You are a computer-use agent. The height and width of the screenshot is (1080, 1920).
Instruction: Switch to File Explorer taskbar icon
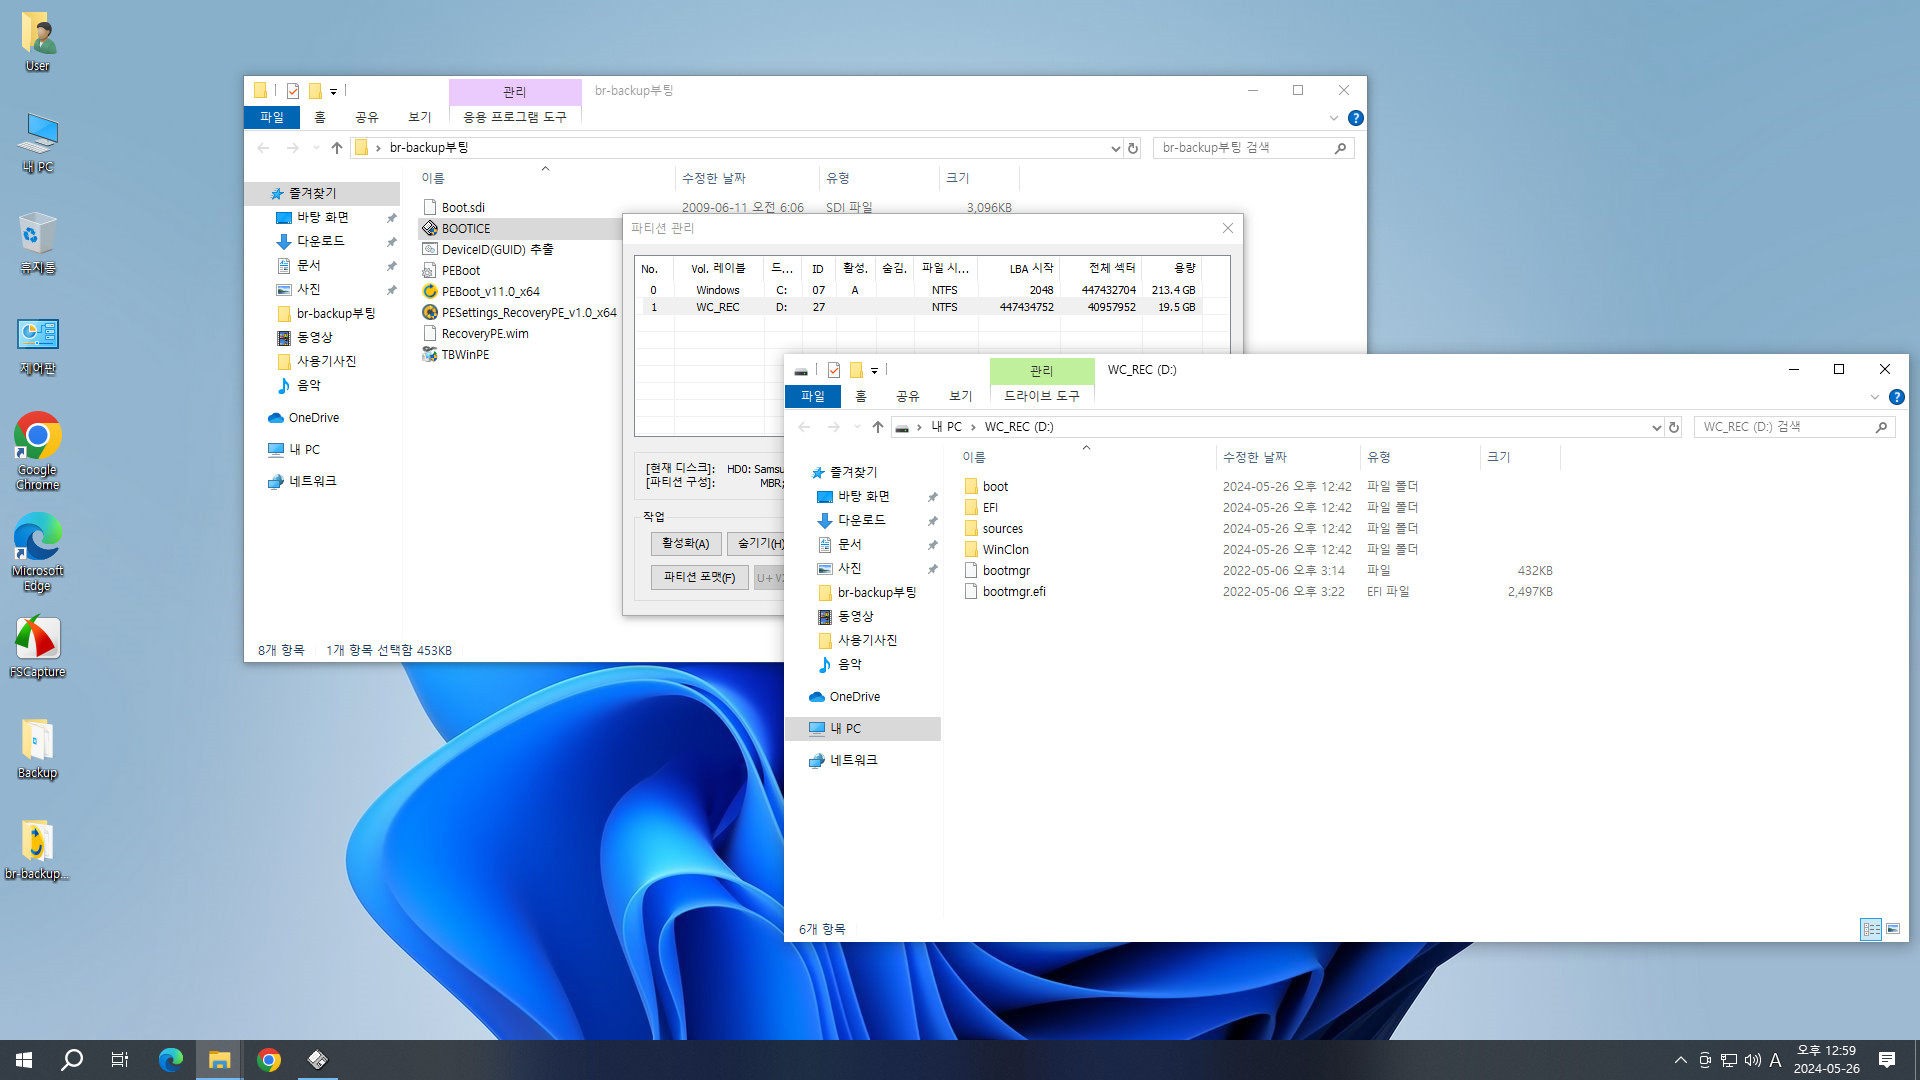[219, 1060]
